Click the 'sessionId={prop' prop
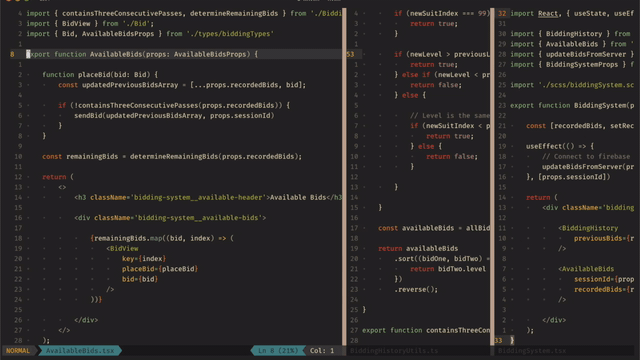Viewport: 640px width, 360px height. tap(604, 279)
